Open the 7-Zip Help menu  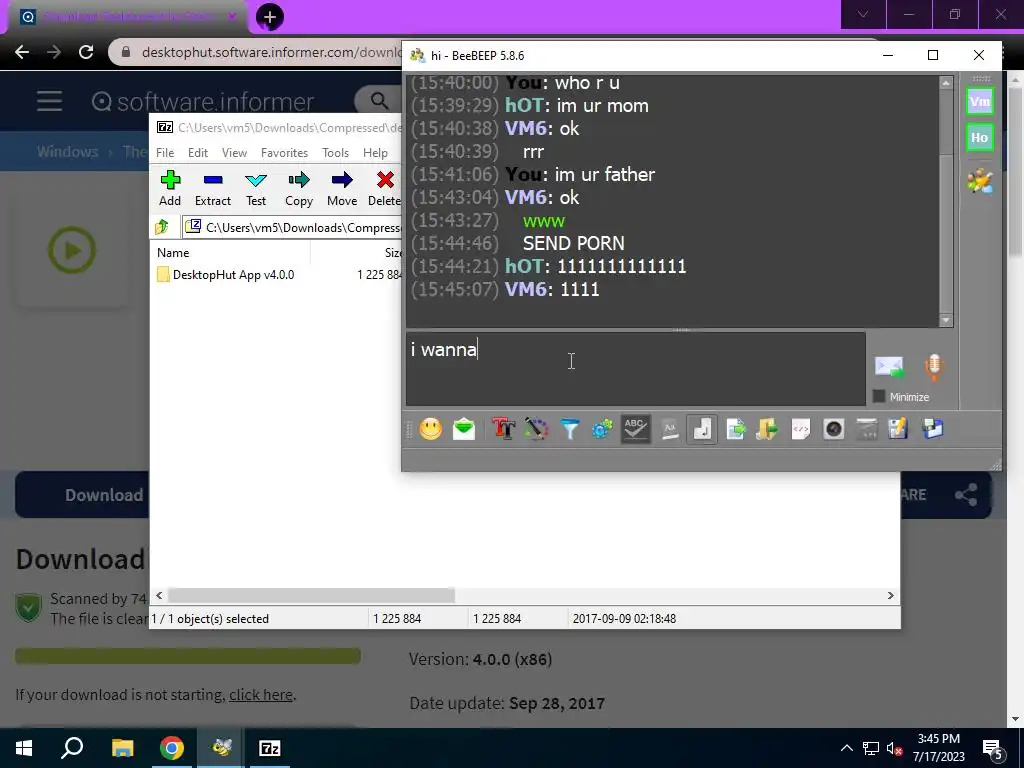pos(376,153)
